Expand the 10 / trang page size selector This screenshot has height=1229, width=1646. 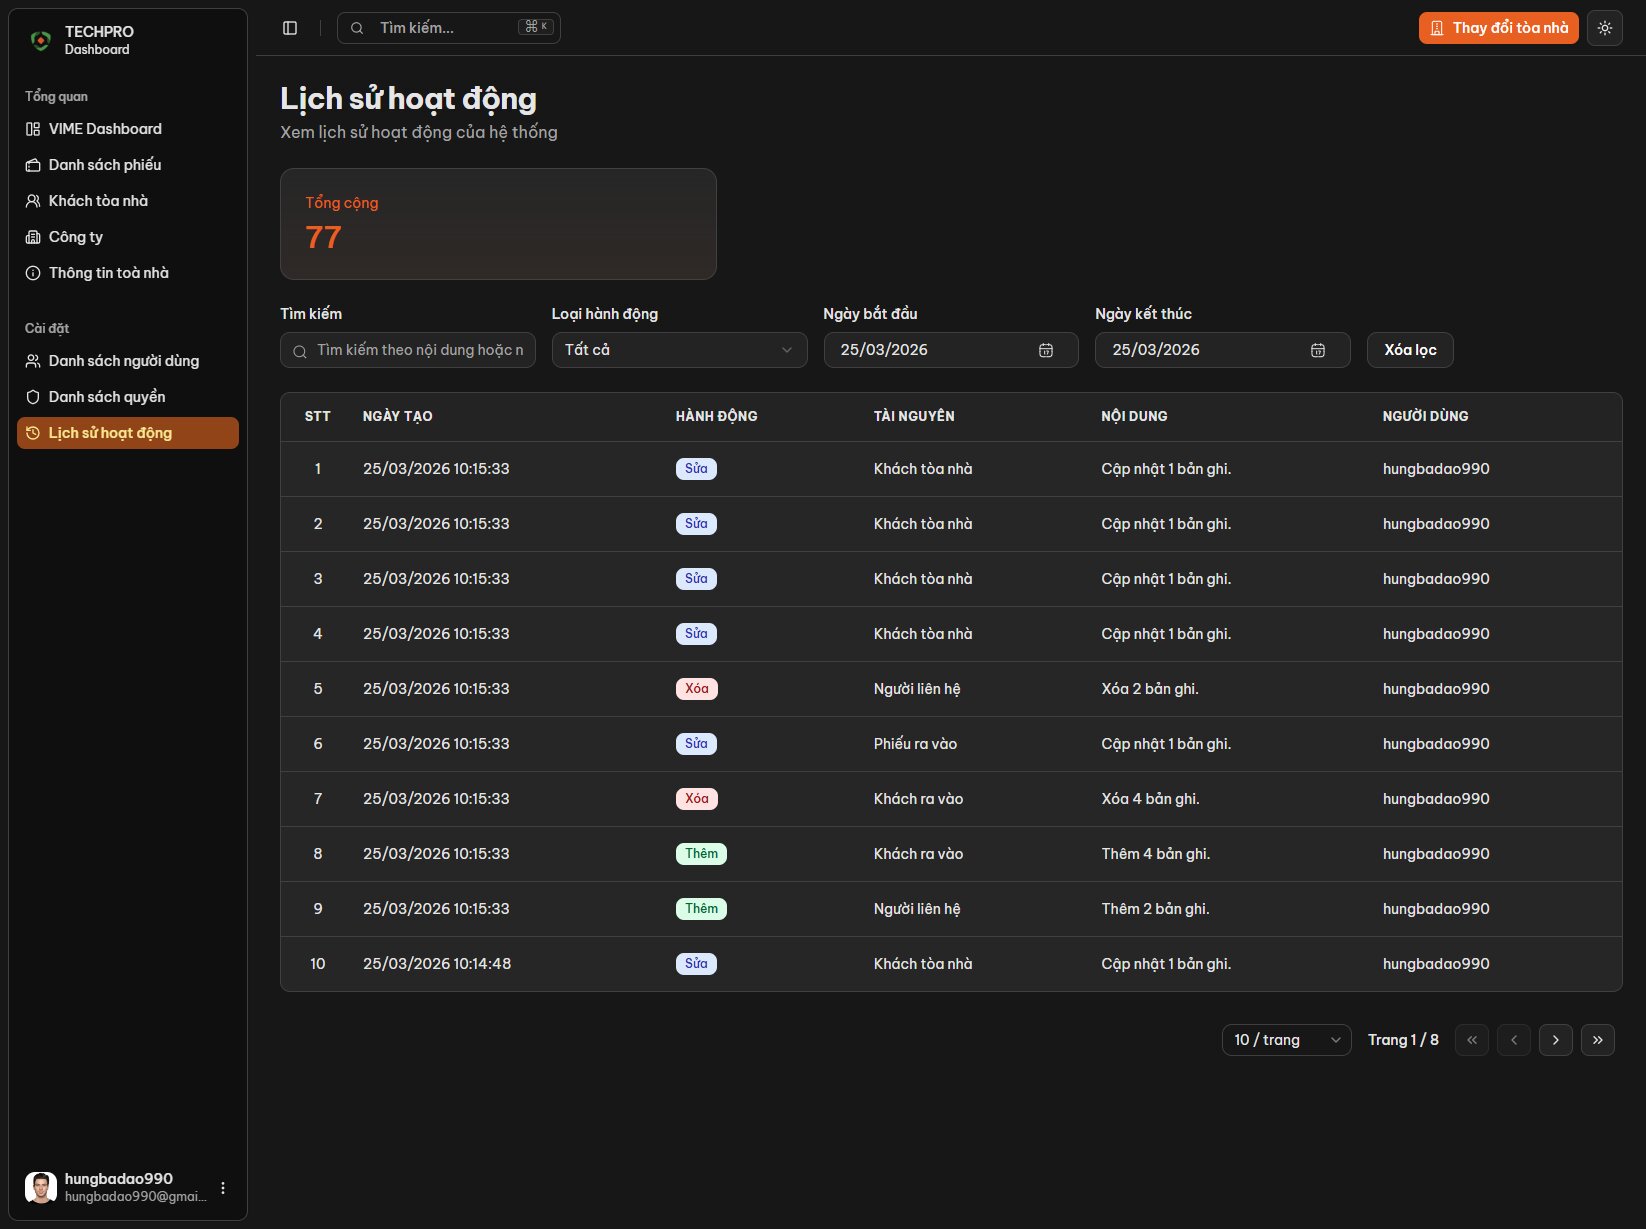1285,1039
